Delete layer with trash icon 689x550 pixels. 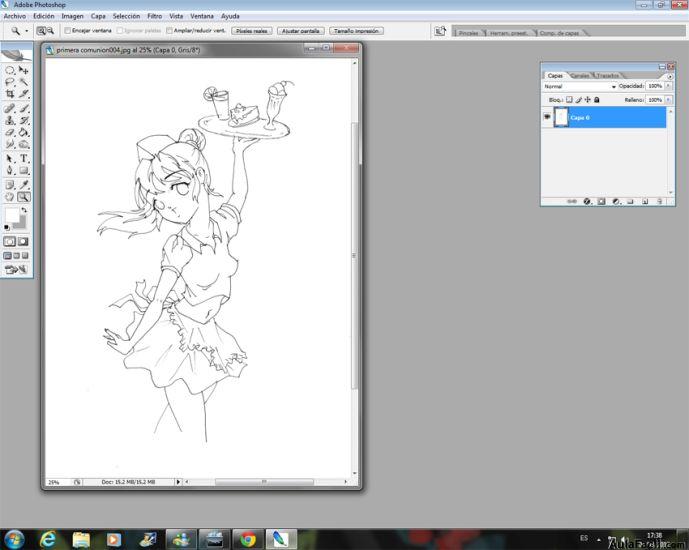[x=659, y=201]
